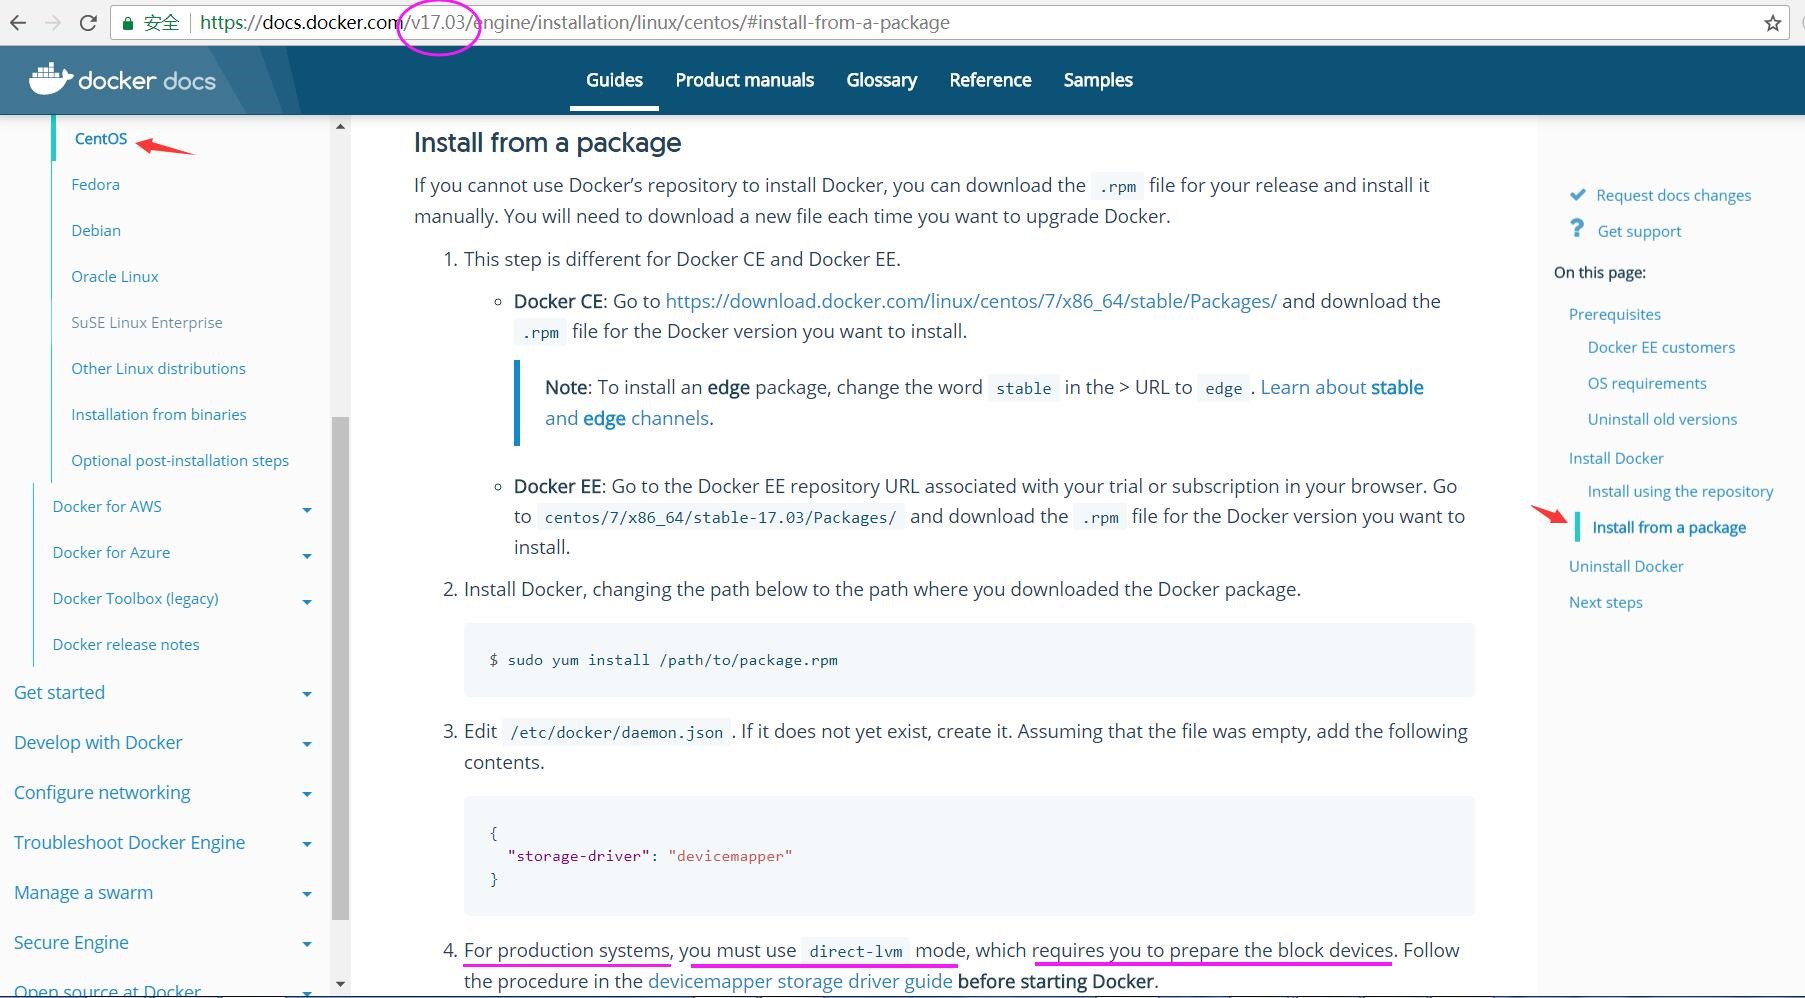This screenshot has width=1805, height=998.
Task: Open the Samples tab
Action: pyautogui.click(x=1098, y=80)
